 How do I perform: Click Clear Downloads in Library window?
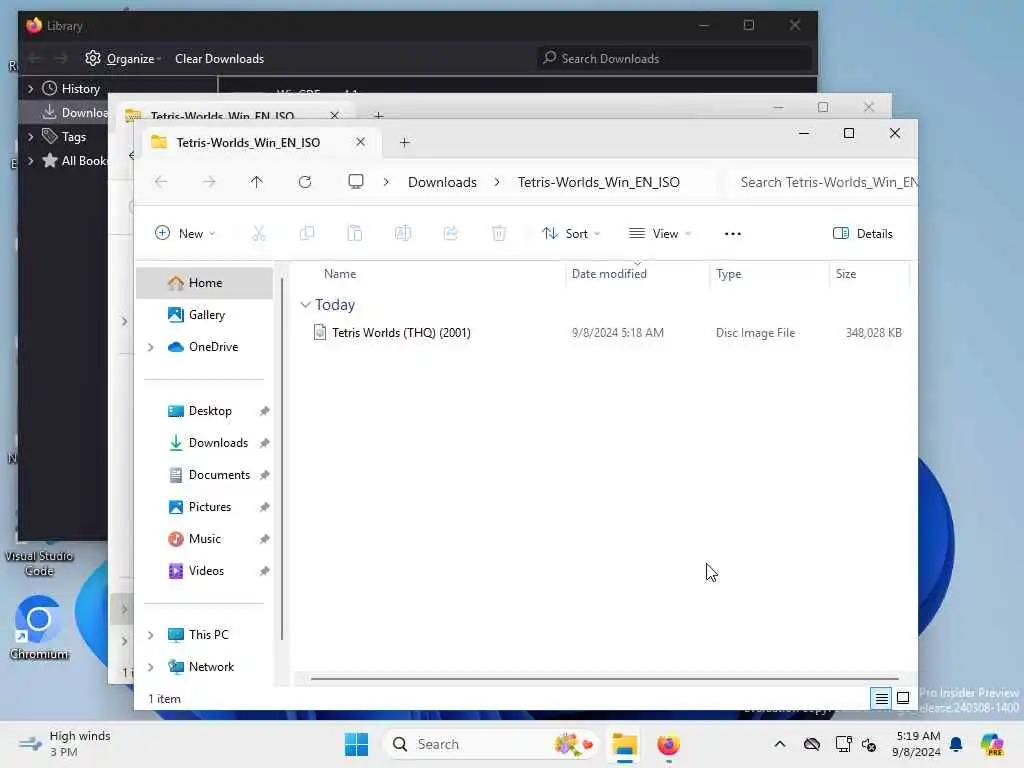219,58
